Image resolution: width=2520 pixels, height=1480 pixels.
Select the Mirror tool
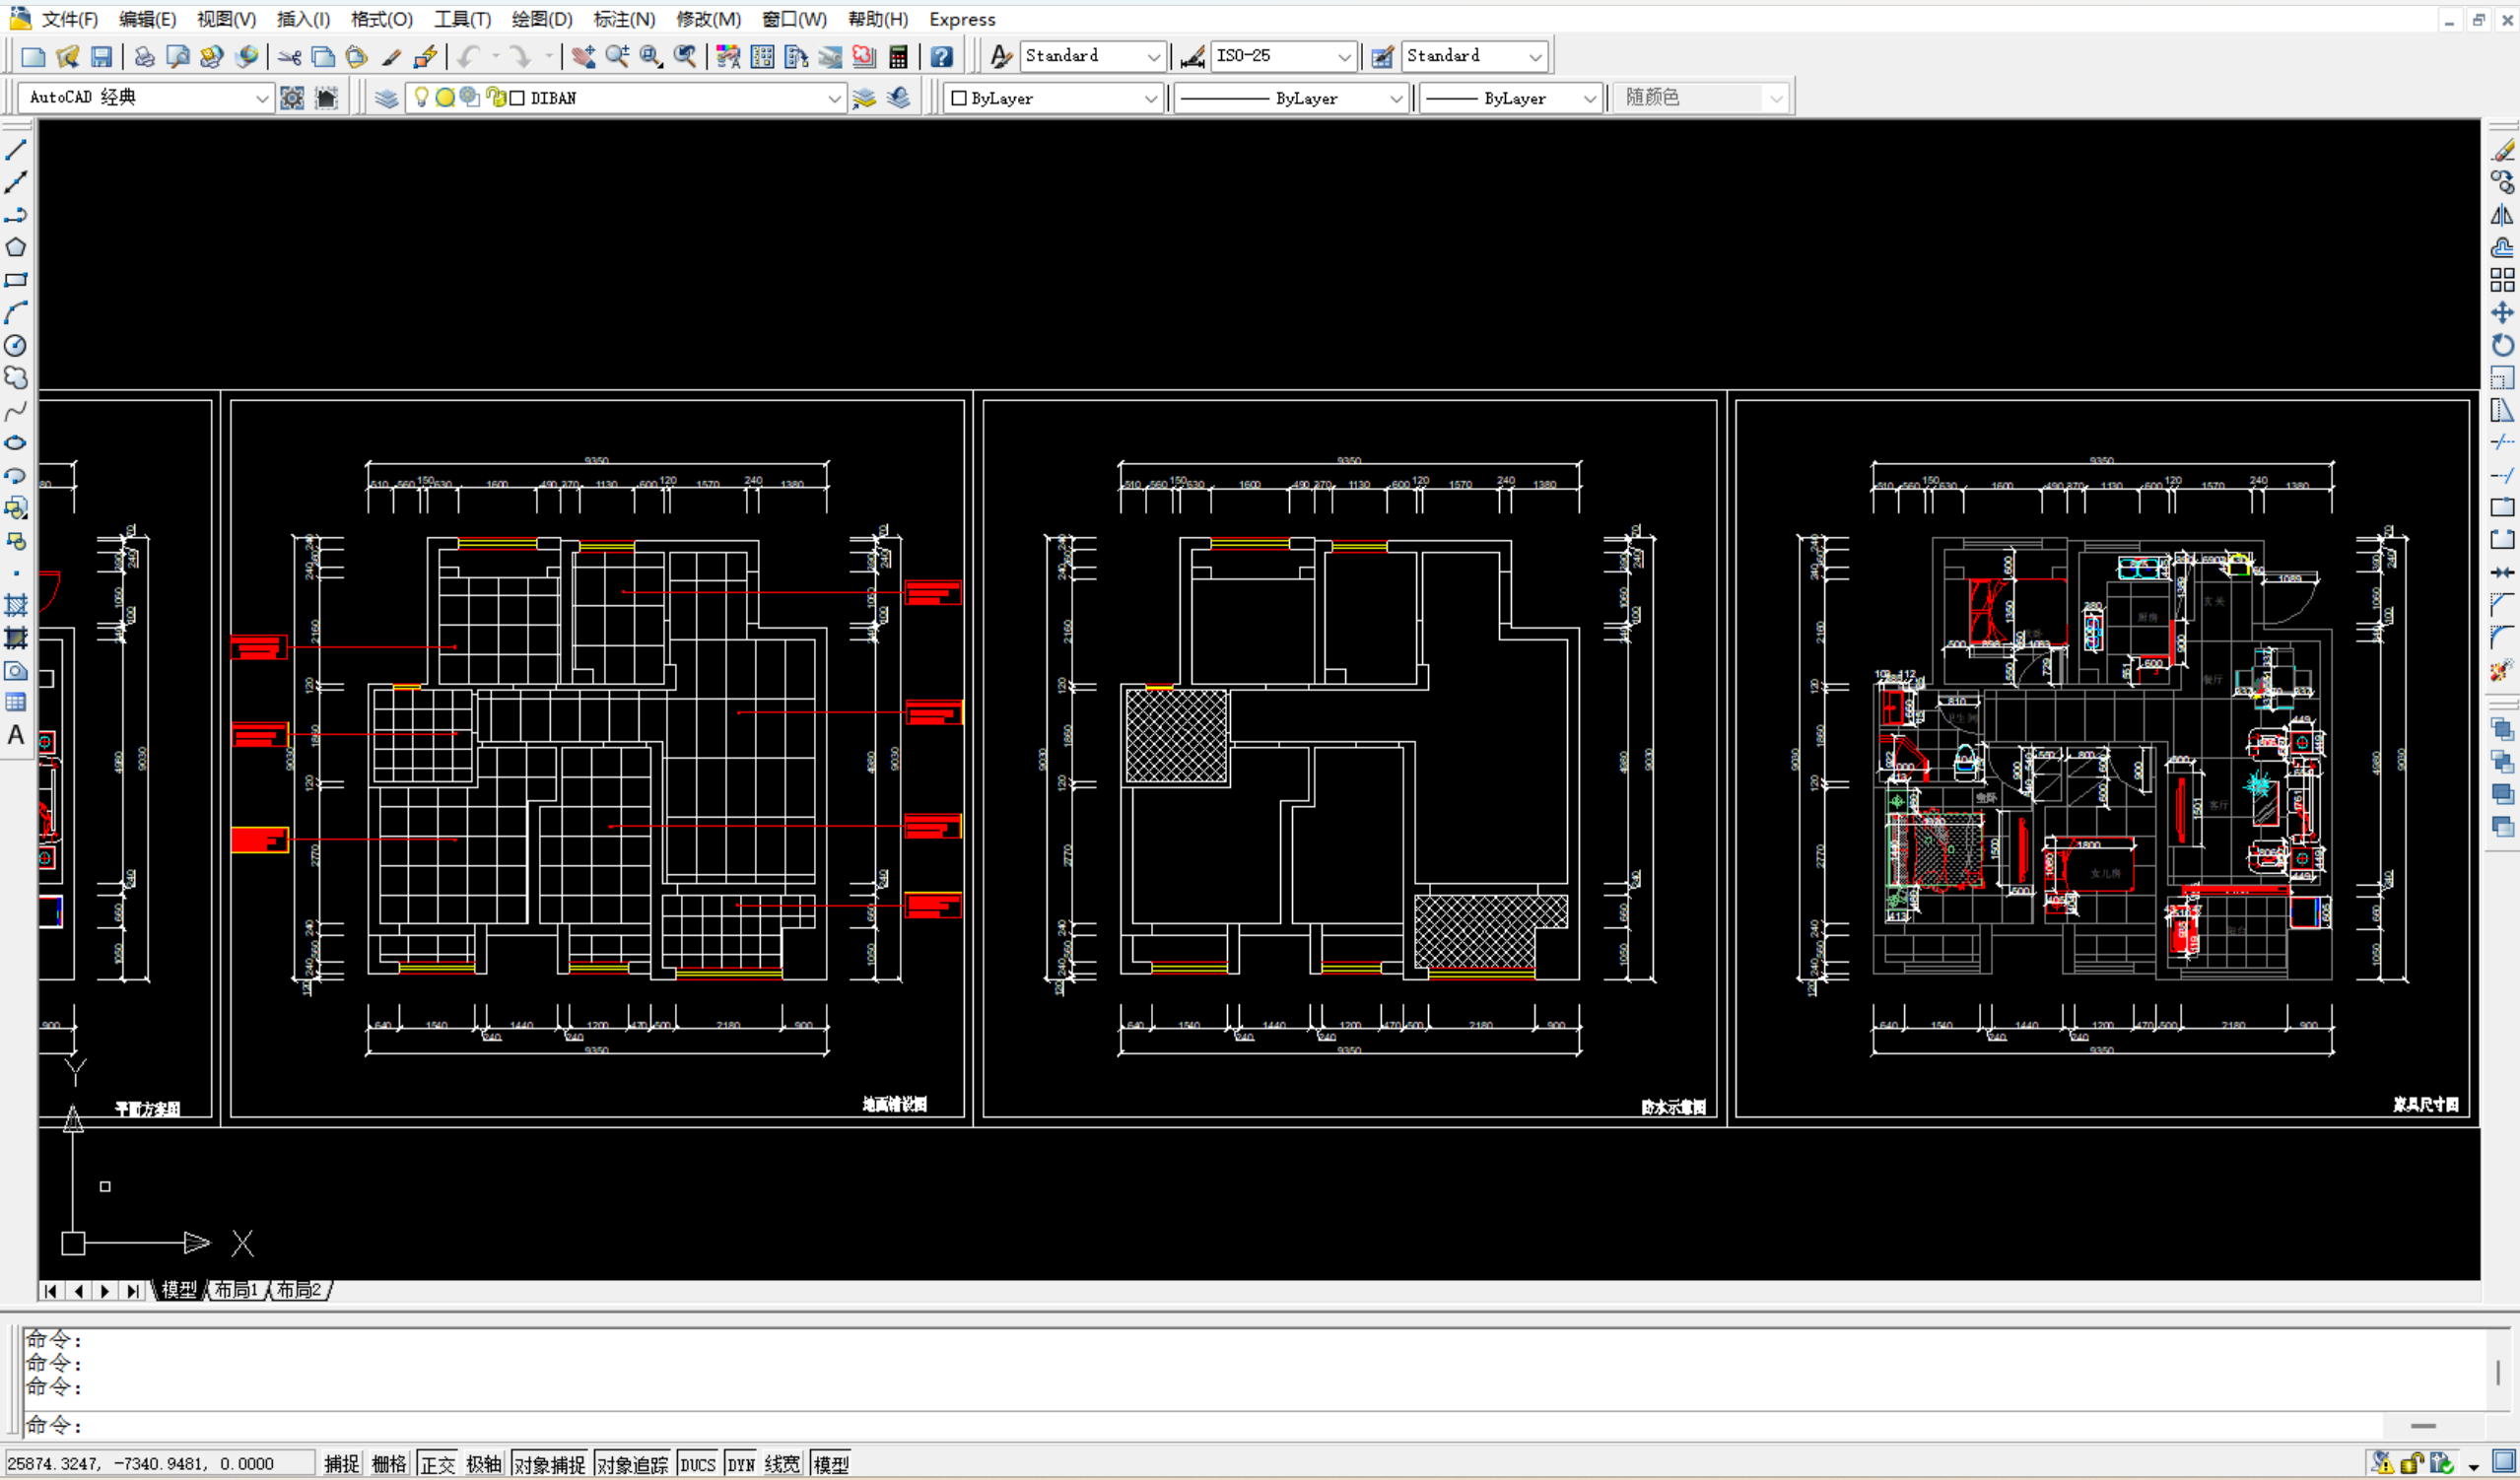(2502, 215)
